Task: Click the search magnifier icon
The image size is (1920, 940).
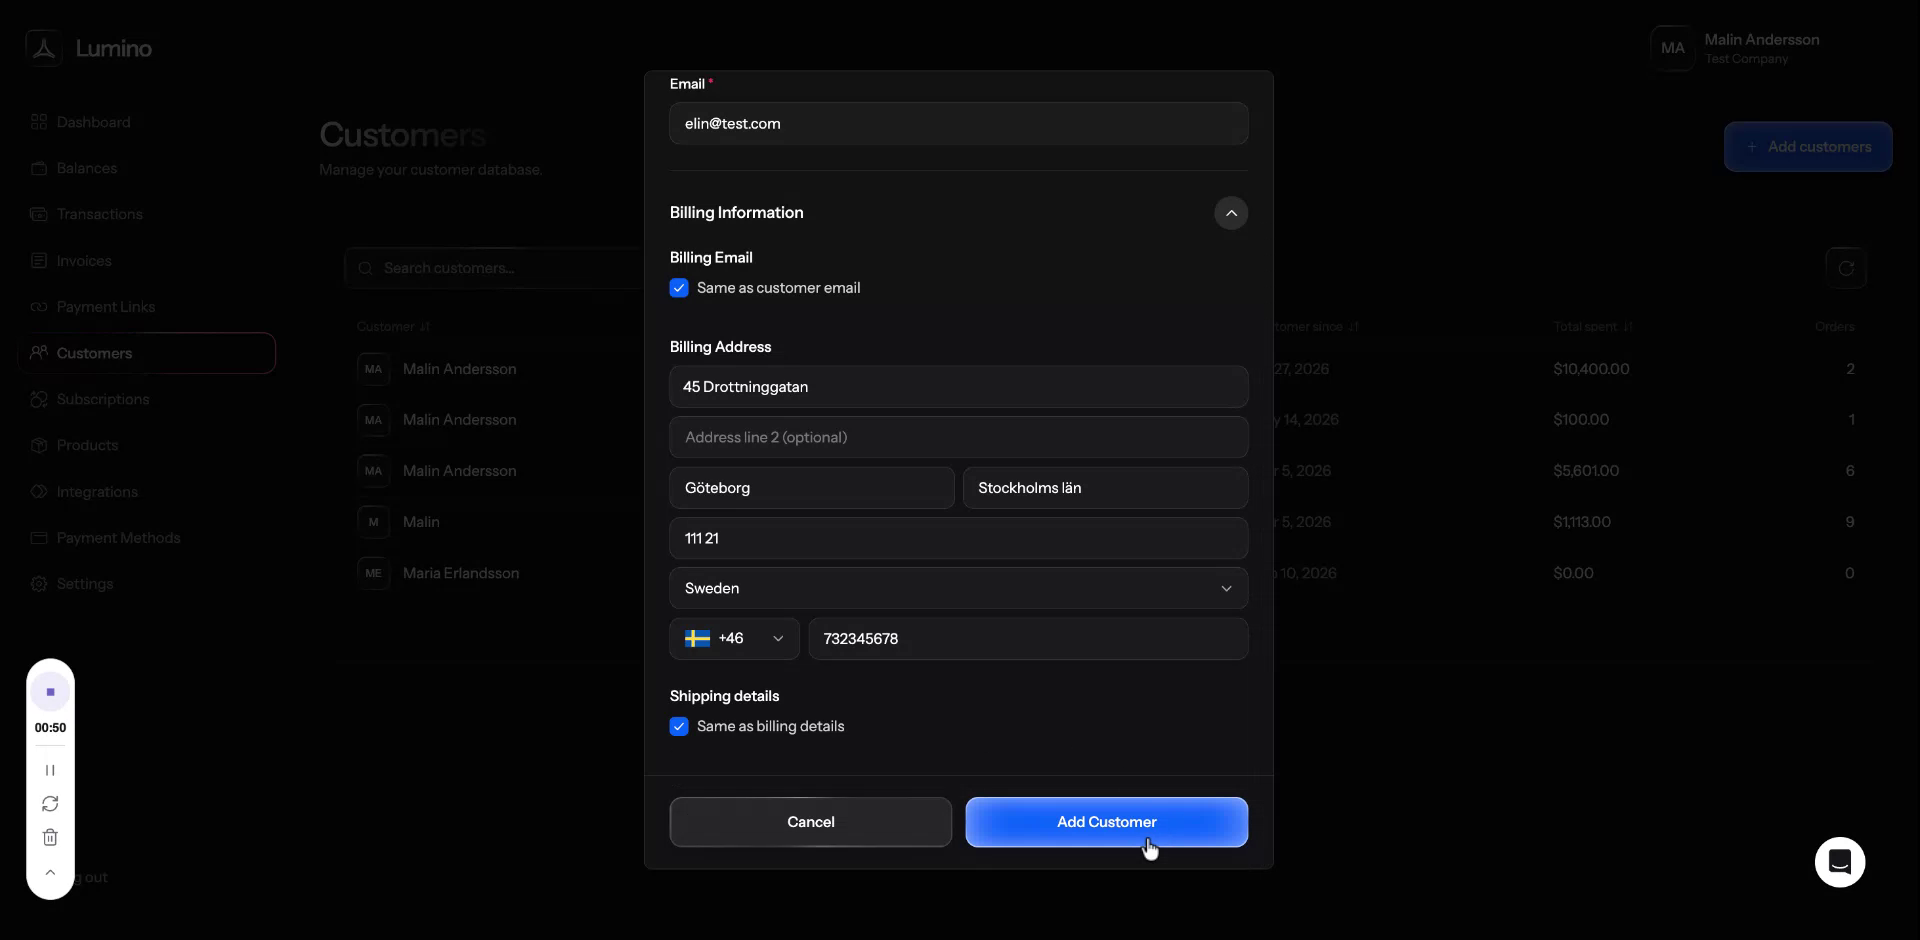Action: [366, 268]
